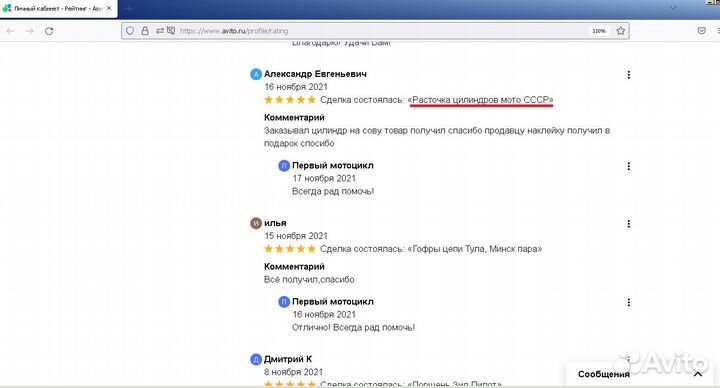Screen dimensions: 720x388
Task: Open options menu for илья review
Action: pos(628,224)
